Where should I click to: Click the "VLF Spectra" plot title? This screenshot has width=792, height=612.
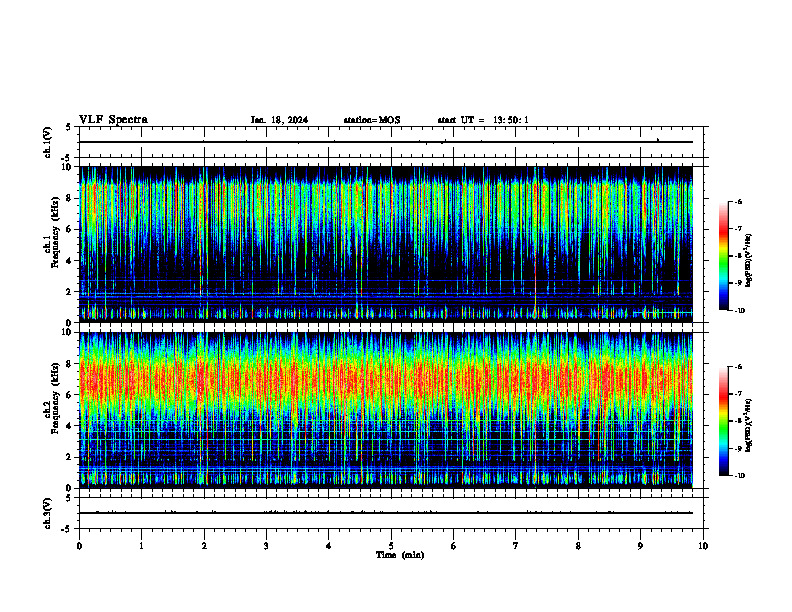pyautogui.click(x=113, y=120)
